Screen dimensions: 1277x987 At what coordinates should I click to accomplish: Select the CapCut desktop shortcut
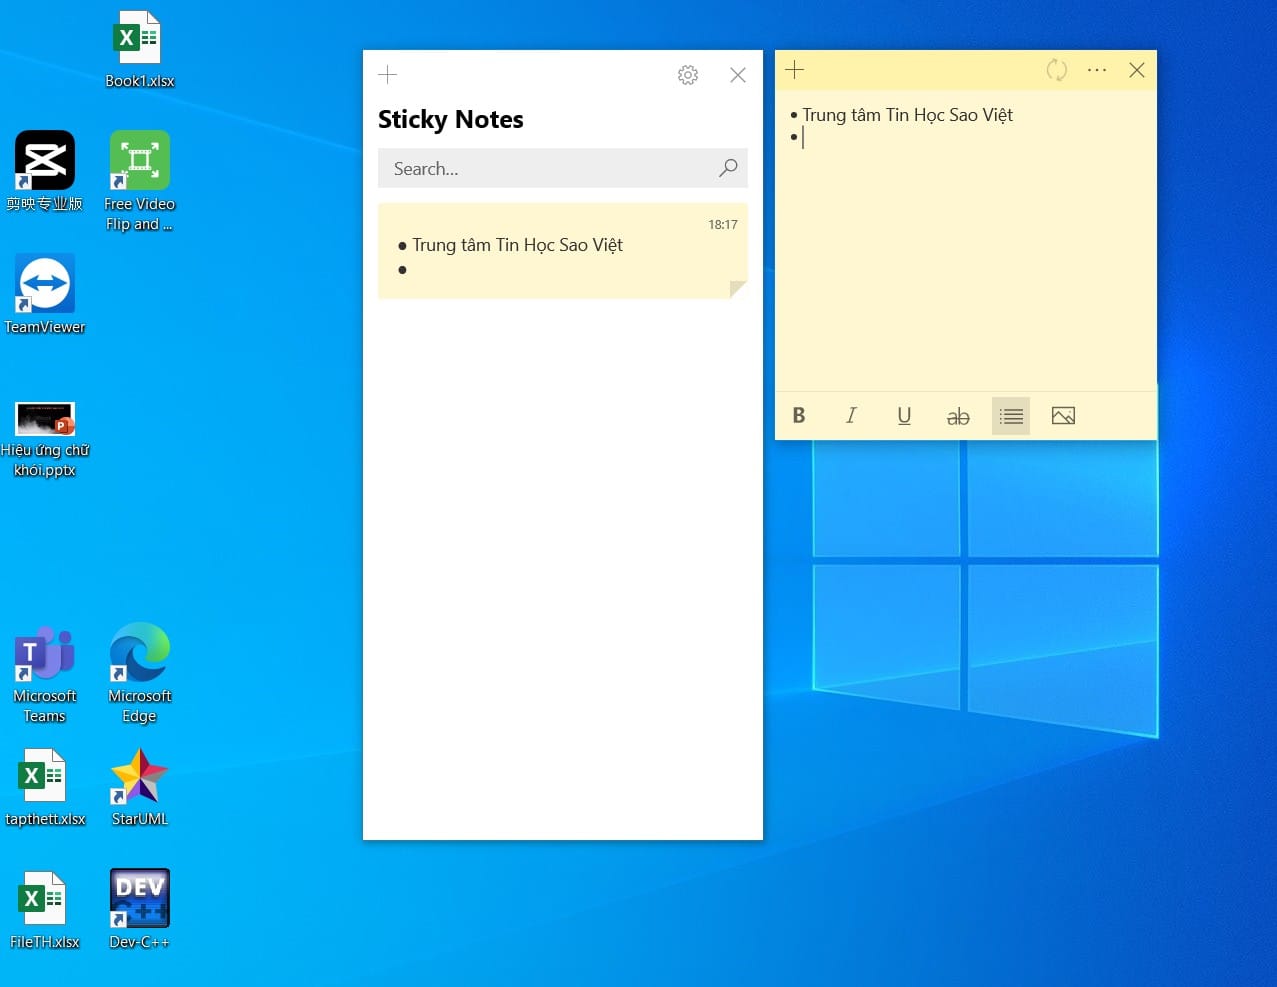click(45, 171)
